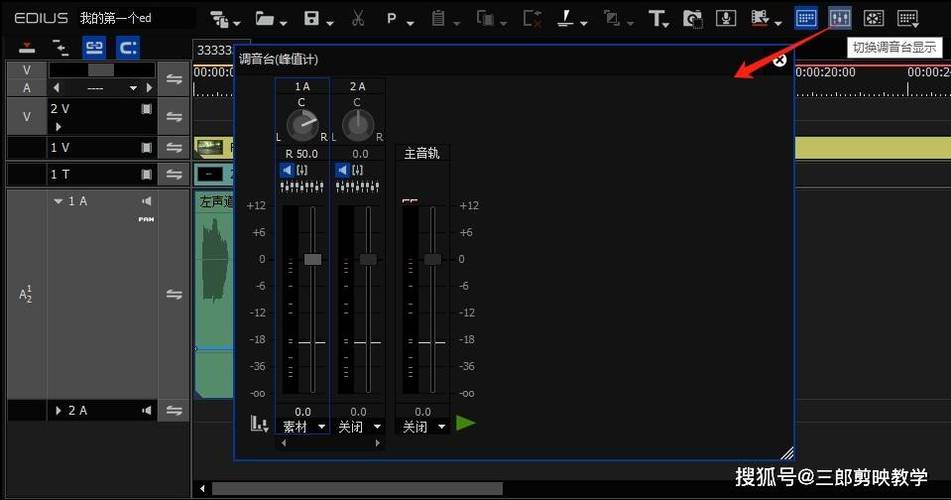Click the ripple mode icon

click(60, 47)
